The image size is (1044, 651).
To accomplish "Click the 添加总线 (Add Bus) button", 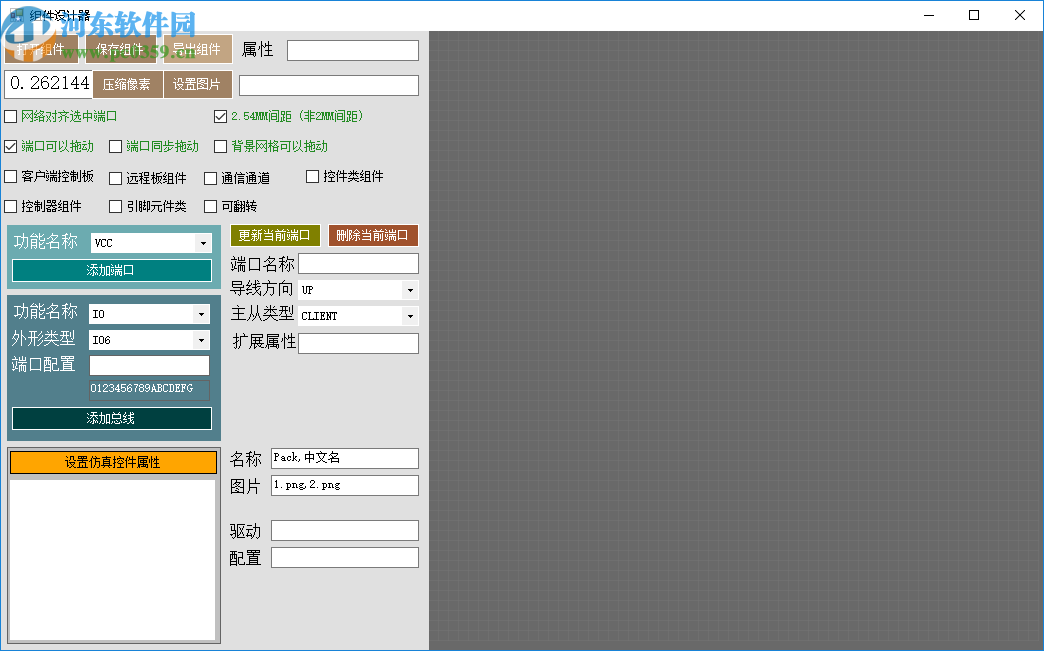I will [x=110, y=418].
